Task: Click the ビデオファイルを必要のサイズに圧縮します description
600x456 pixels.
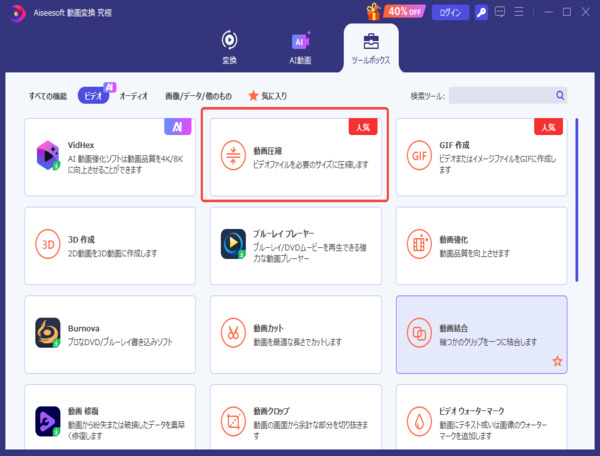Action: point(311,165)
